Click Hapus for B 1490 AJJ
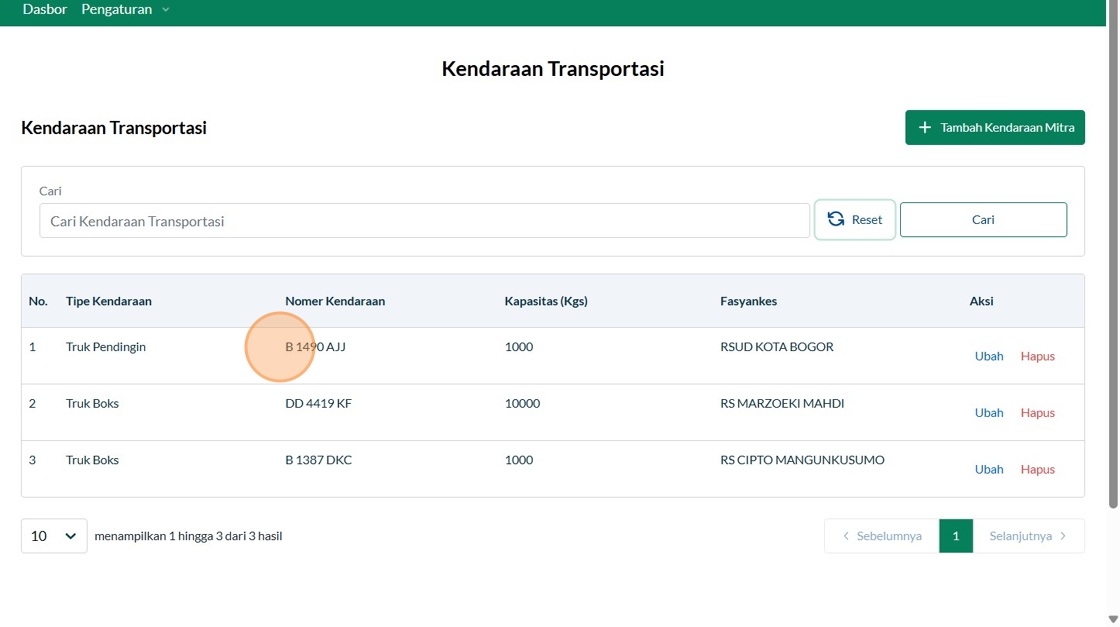This screenshot has height=627, width=1120. (x=1037, y=356)
